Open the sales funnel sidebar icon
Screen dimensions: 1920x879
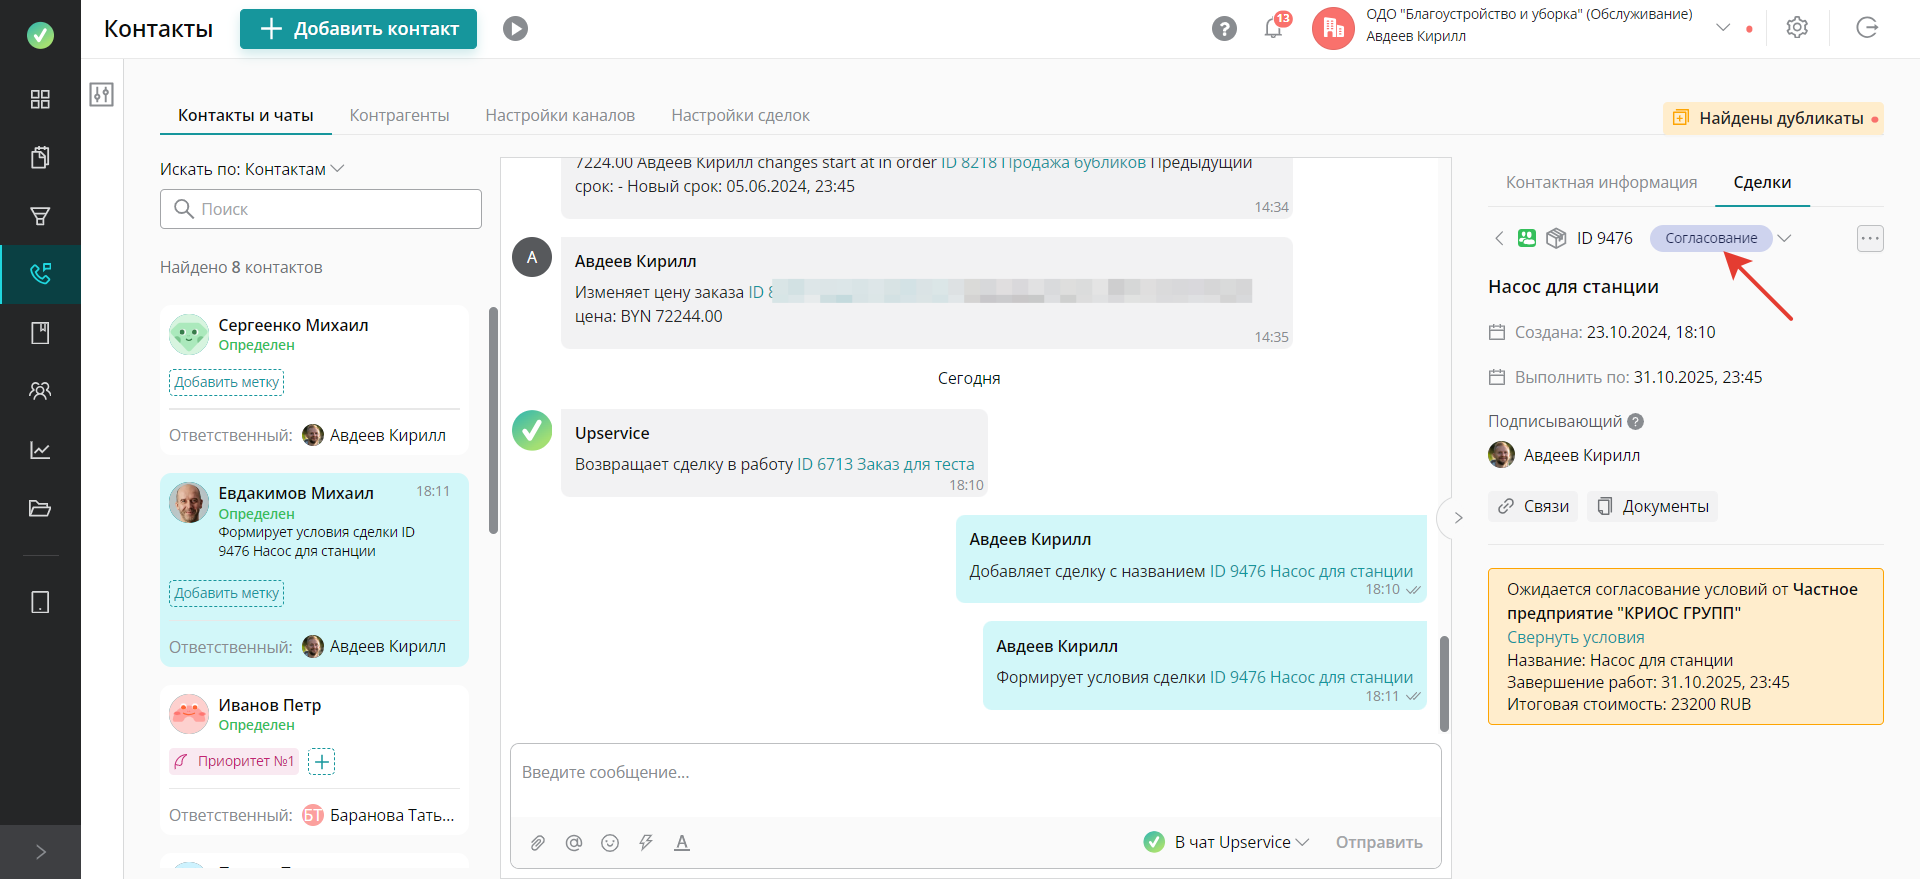[x=40, y=216]
